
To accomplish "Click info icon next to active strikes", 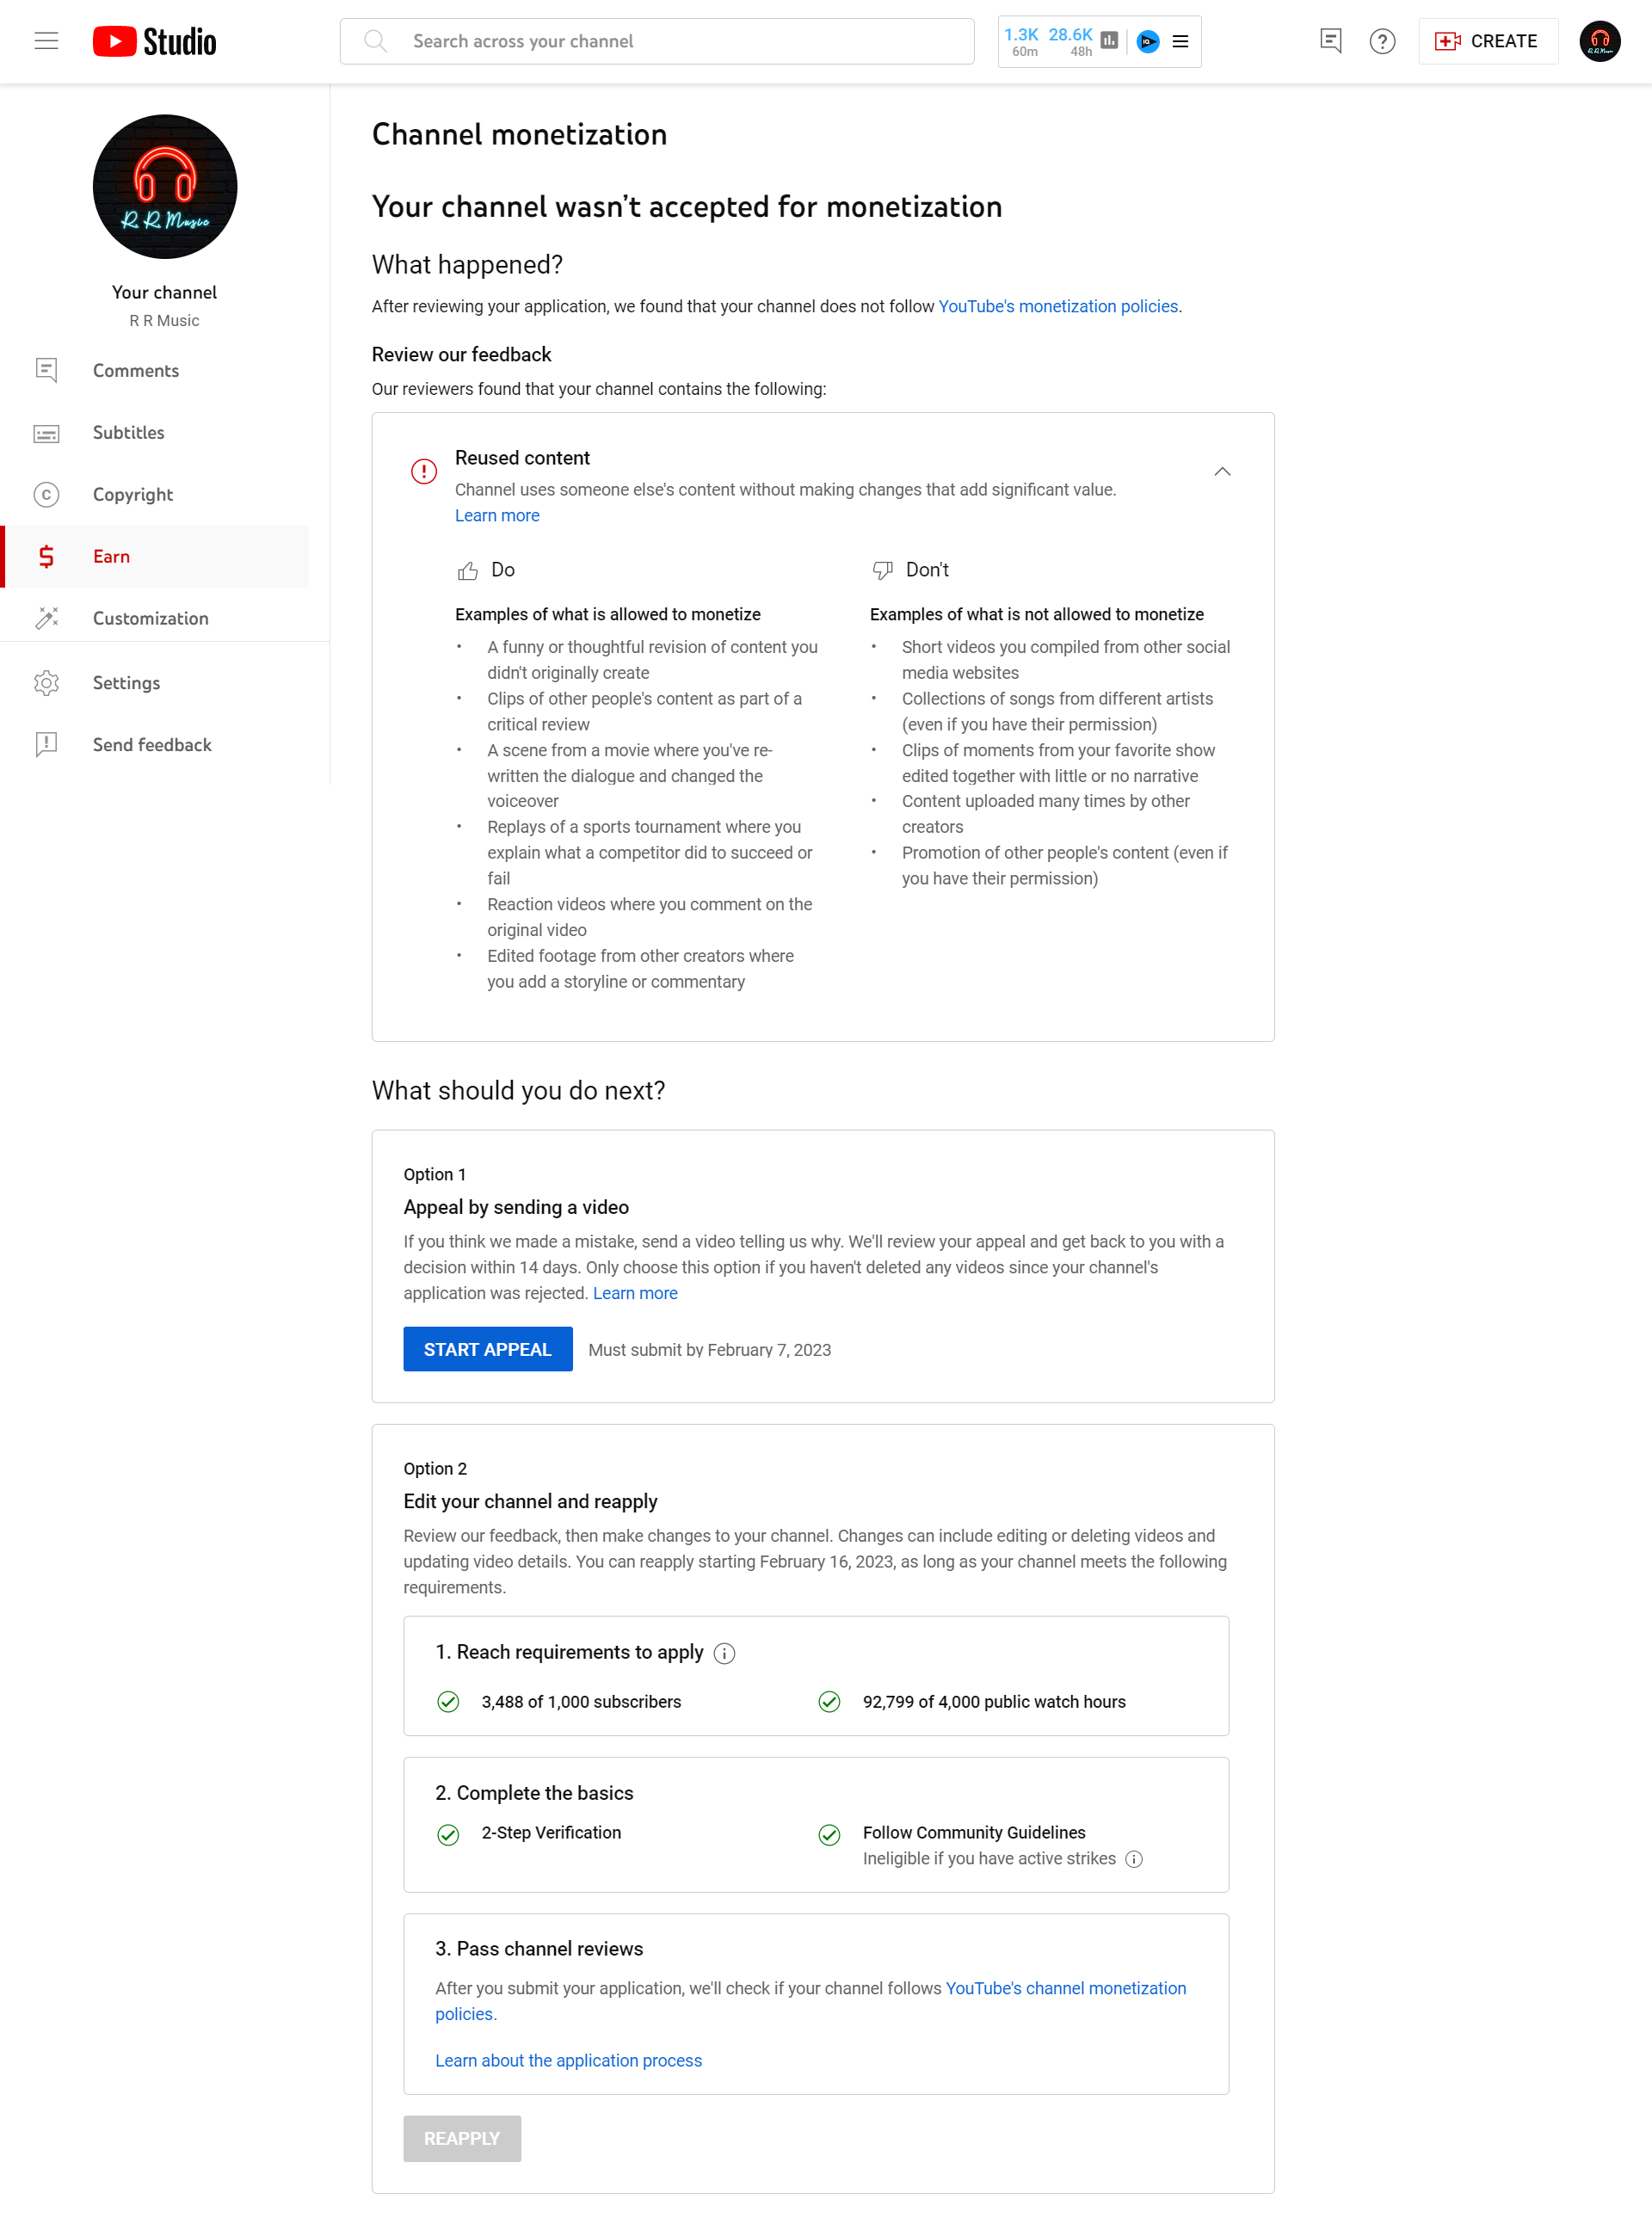I will 1134,1859.
